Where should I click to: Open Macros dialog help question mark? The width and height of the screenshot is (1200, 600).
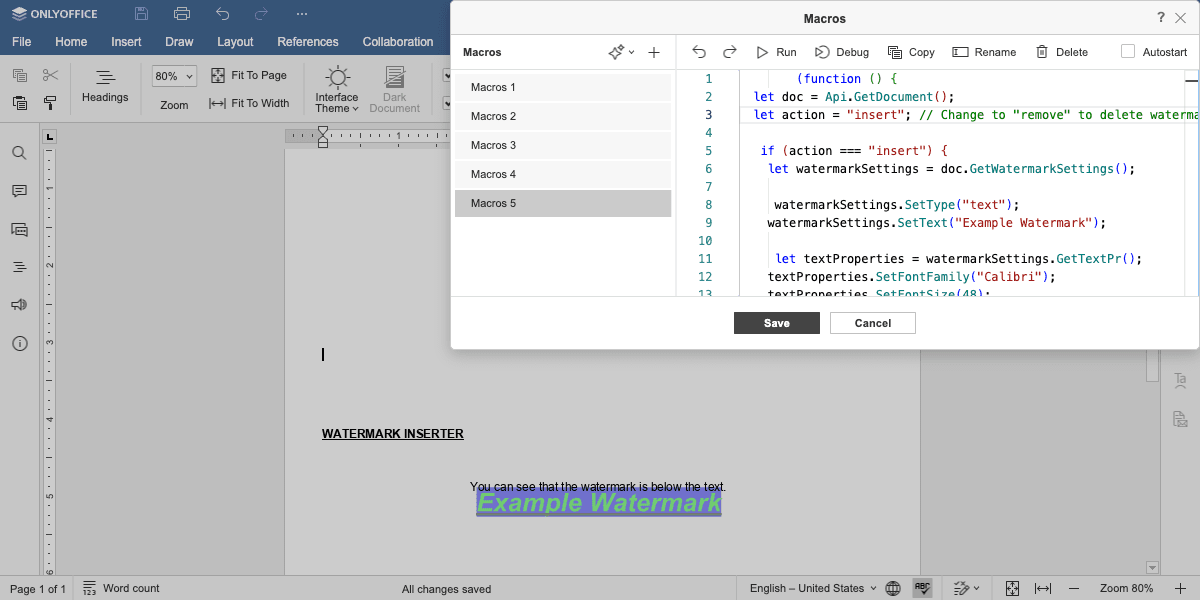(x=1161, y=18)
